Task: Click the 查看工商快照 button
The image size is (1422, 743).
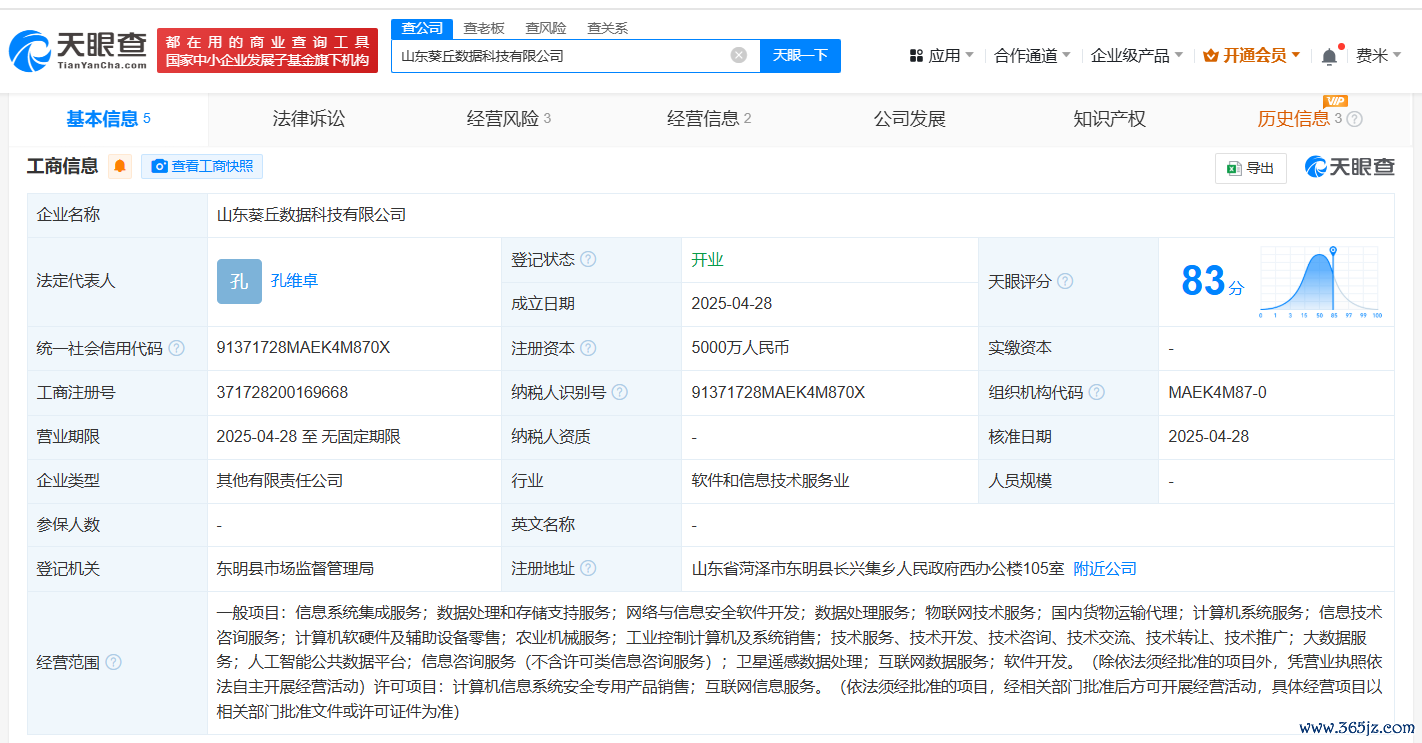Action: pyautogui.click(x=202, y=166)
